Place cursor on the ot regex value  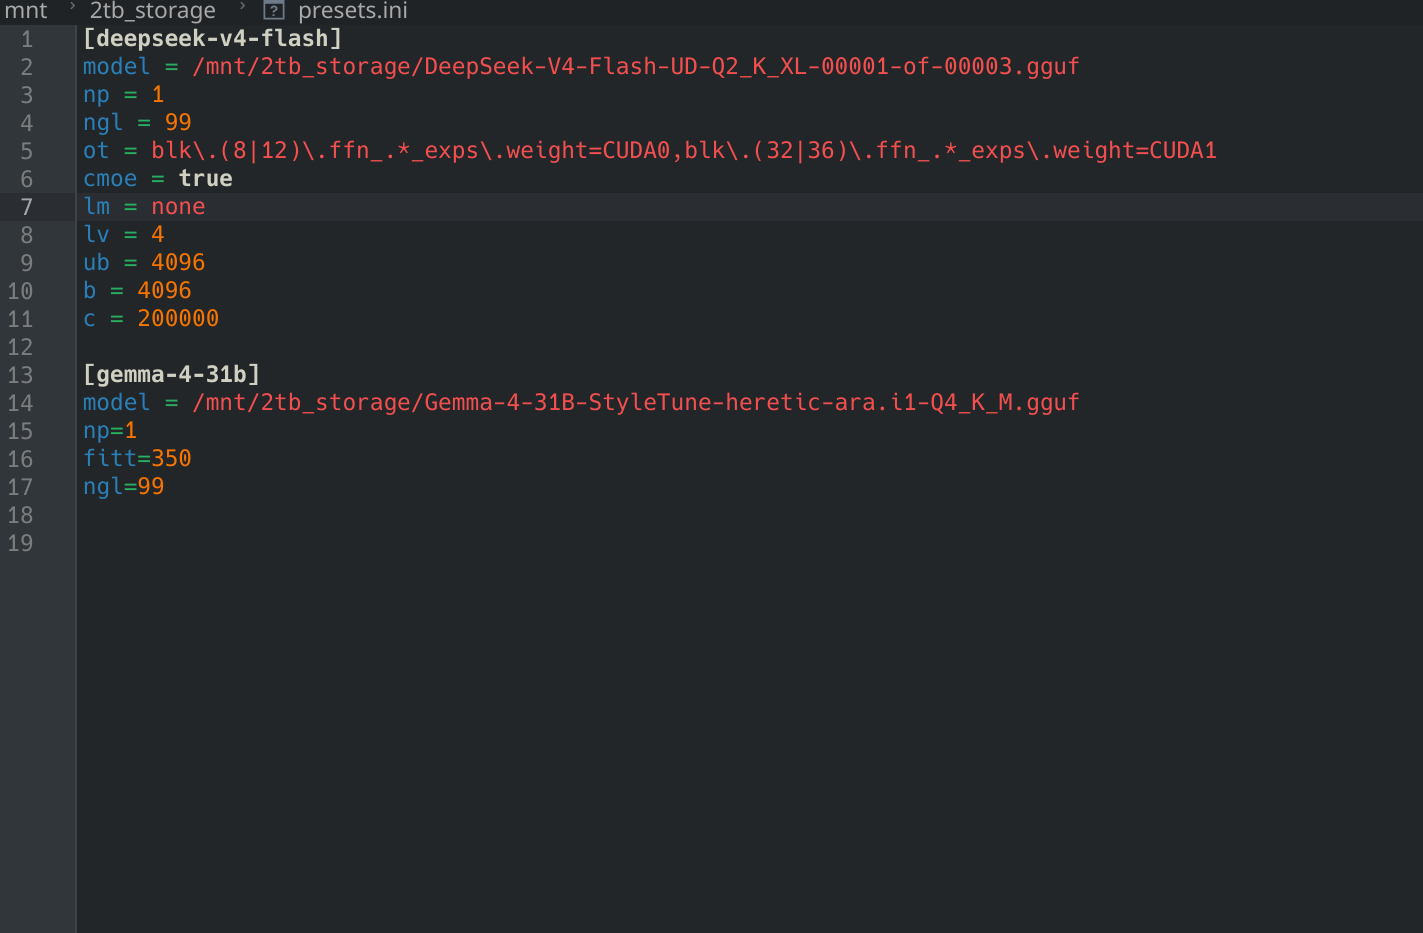tap(684, 151)
